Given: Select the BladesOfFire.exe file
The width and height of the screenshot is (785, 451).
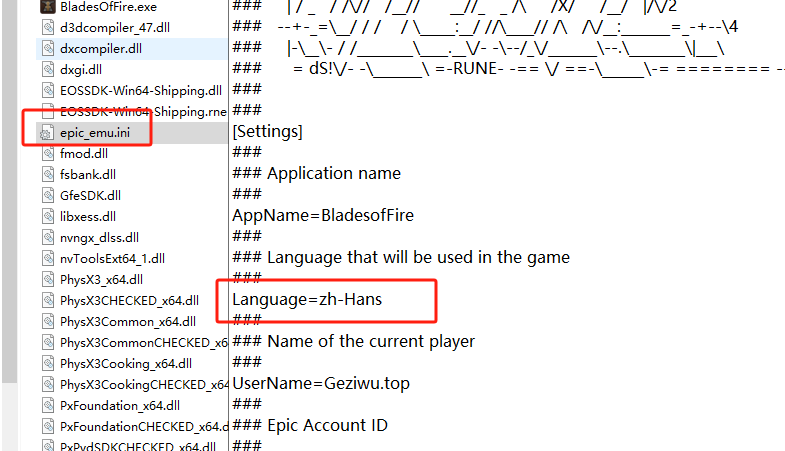Looking at the screenshot, I should [x=108, y=7].
